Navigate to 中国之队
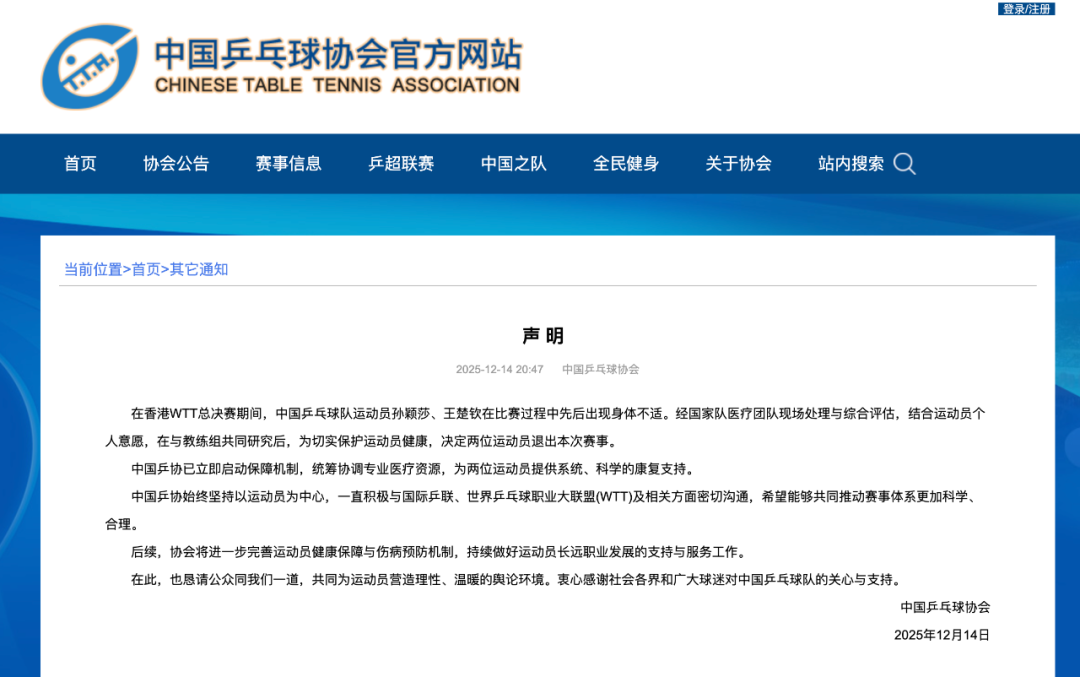1080x677 pixels. (x=513, y=164)
